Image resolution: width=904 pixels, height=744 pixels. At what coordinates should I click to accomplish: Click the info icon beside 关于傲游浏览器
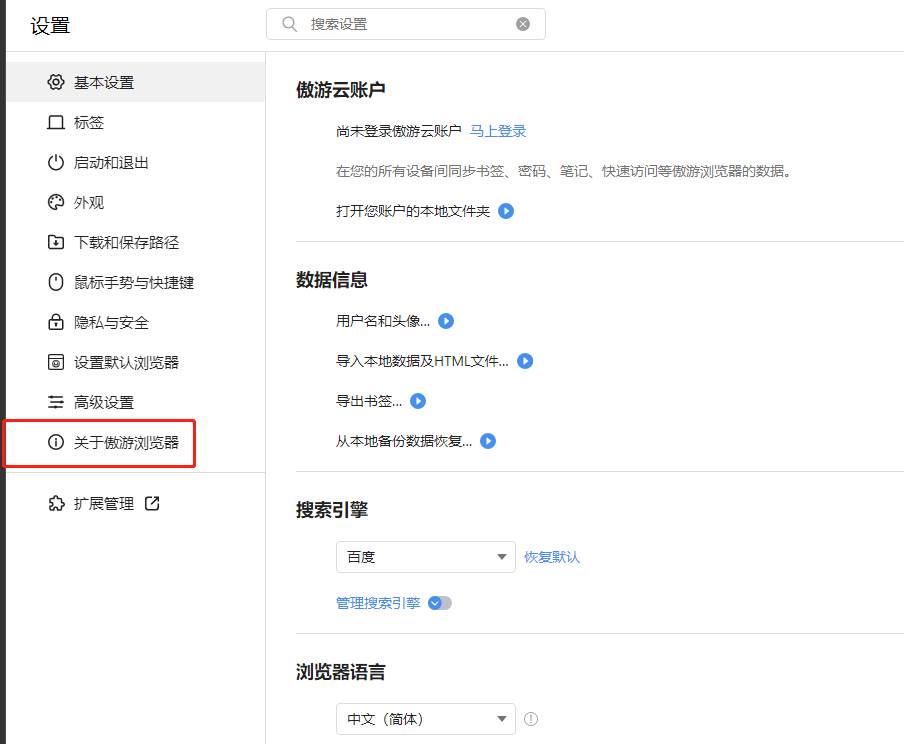coord(55,442)
